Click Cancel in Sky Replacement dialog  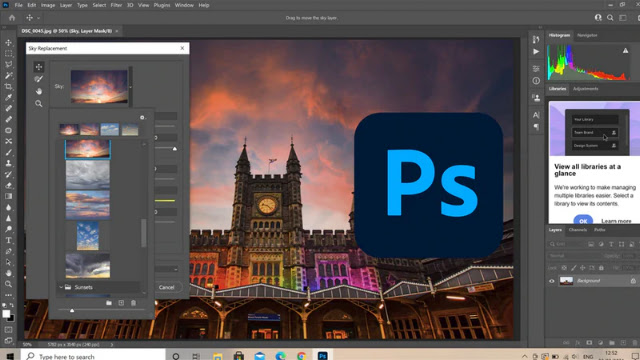point(167,287)
